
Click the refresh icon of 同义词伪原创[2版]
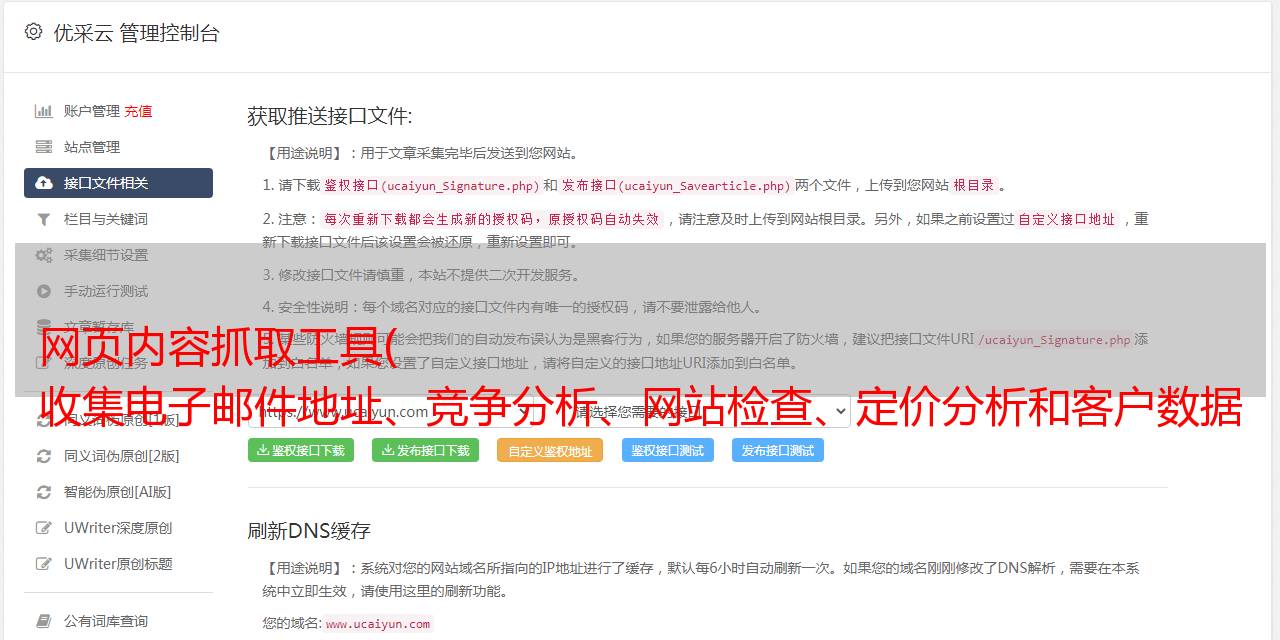pos(44,456)
